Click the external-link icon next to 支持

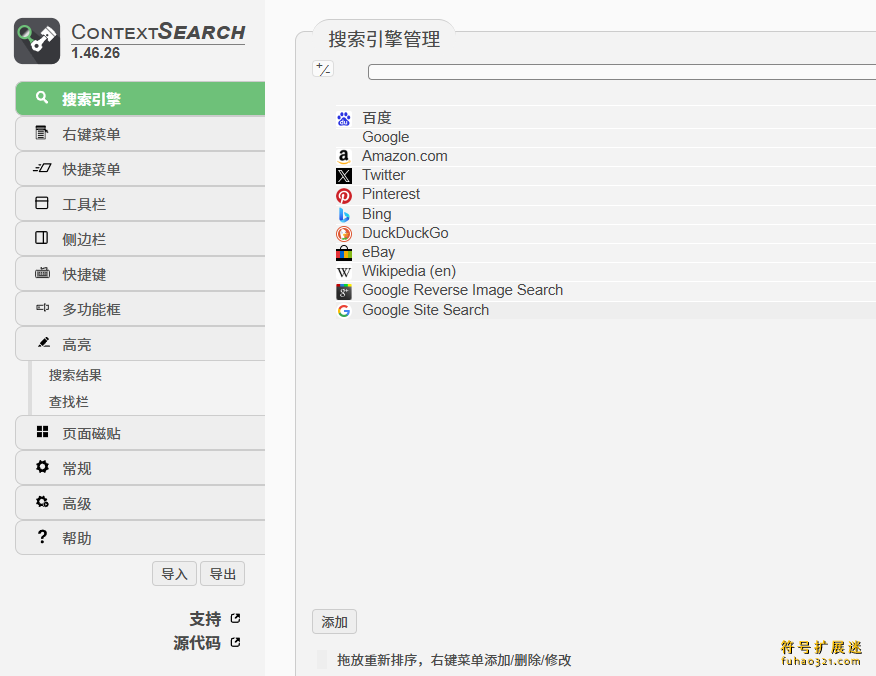(235, 618)
